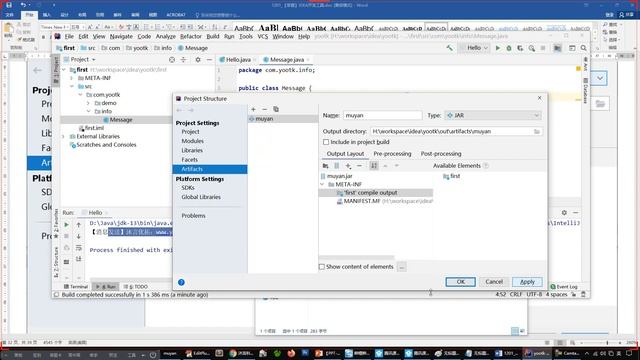Confirm the dialog with the OK button
The image size is (640, 360).
point(460,282)
